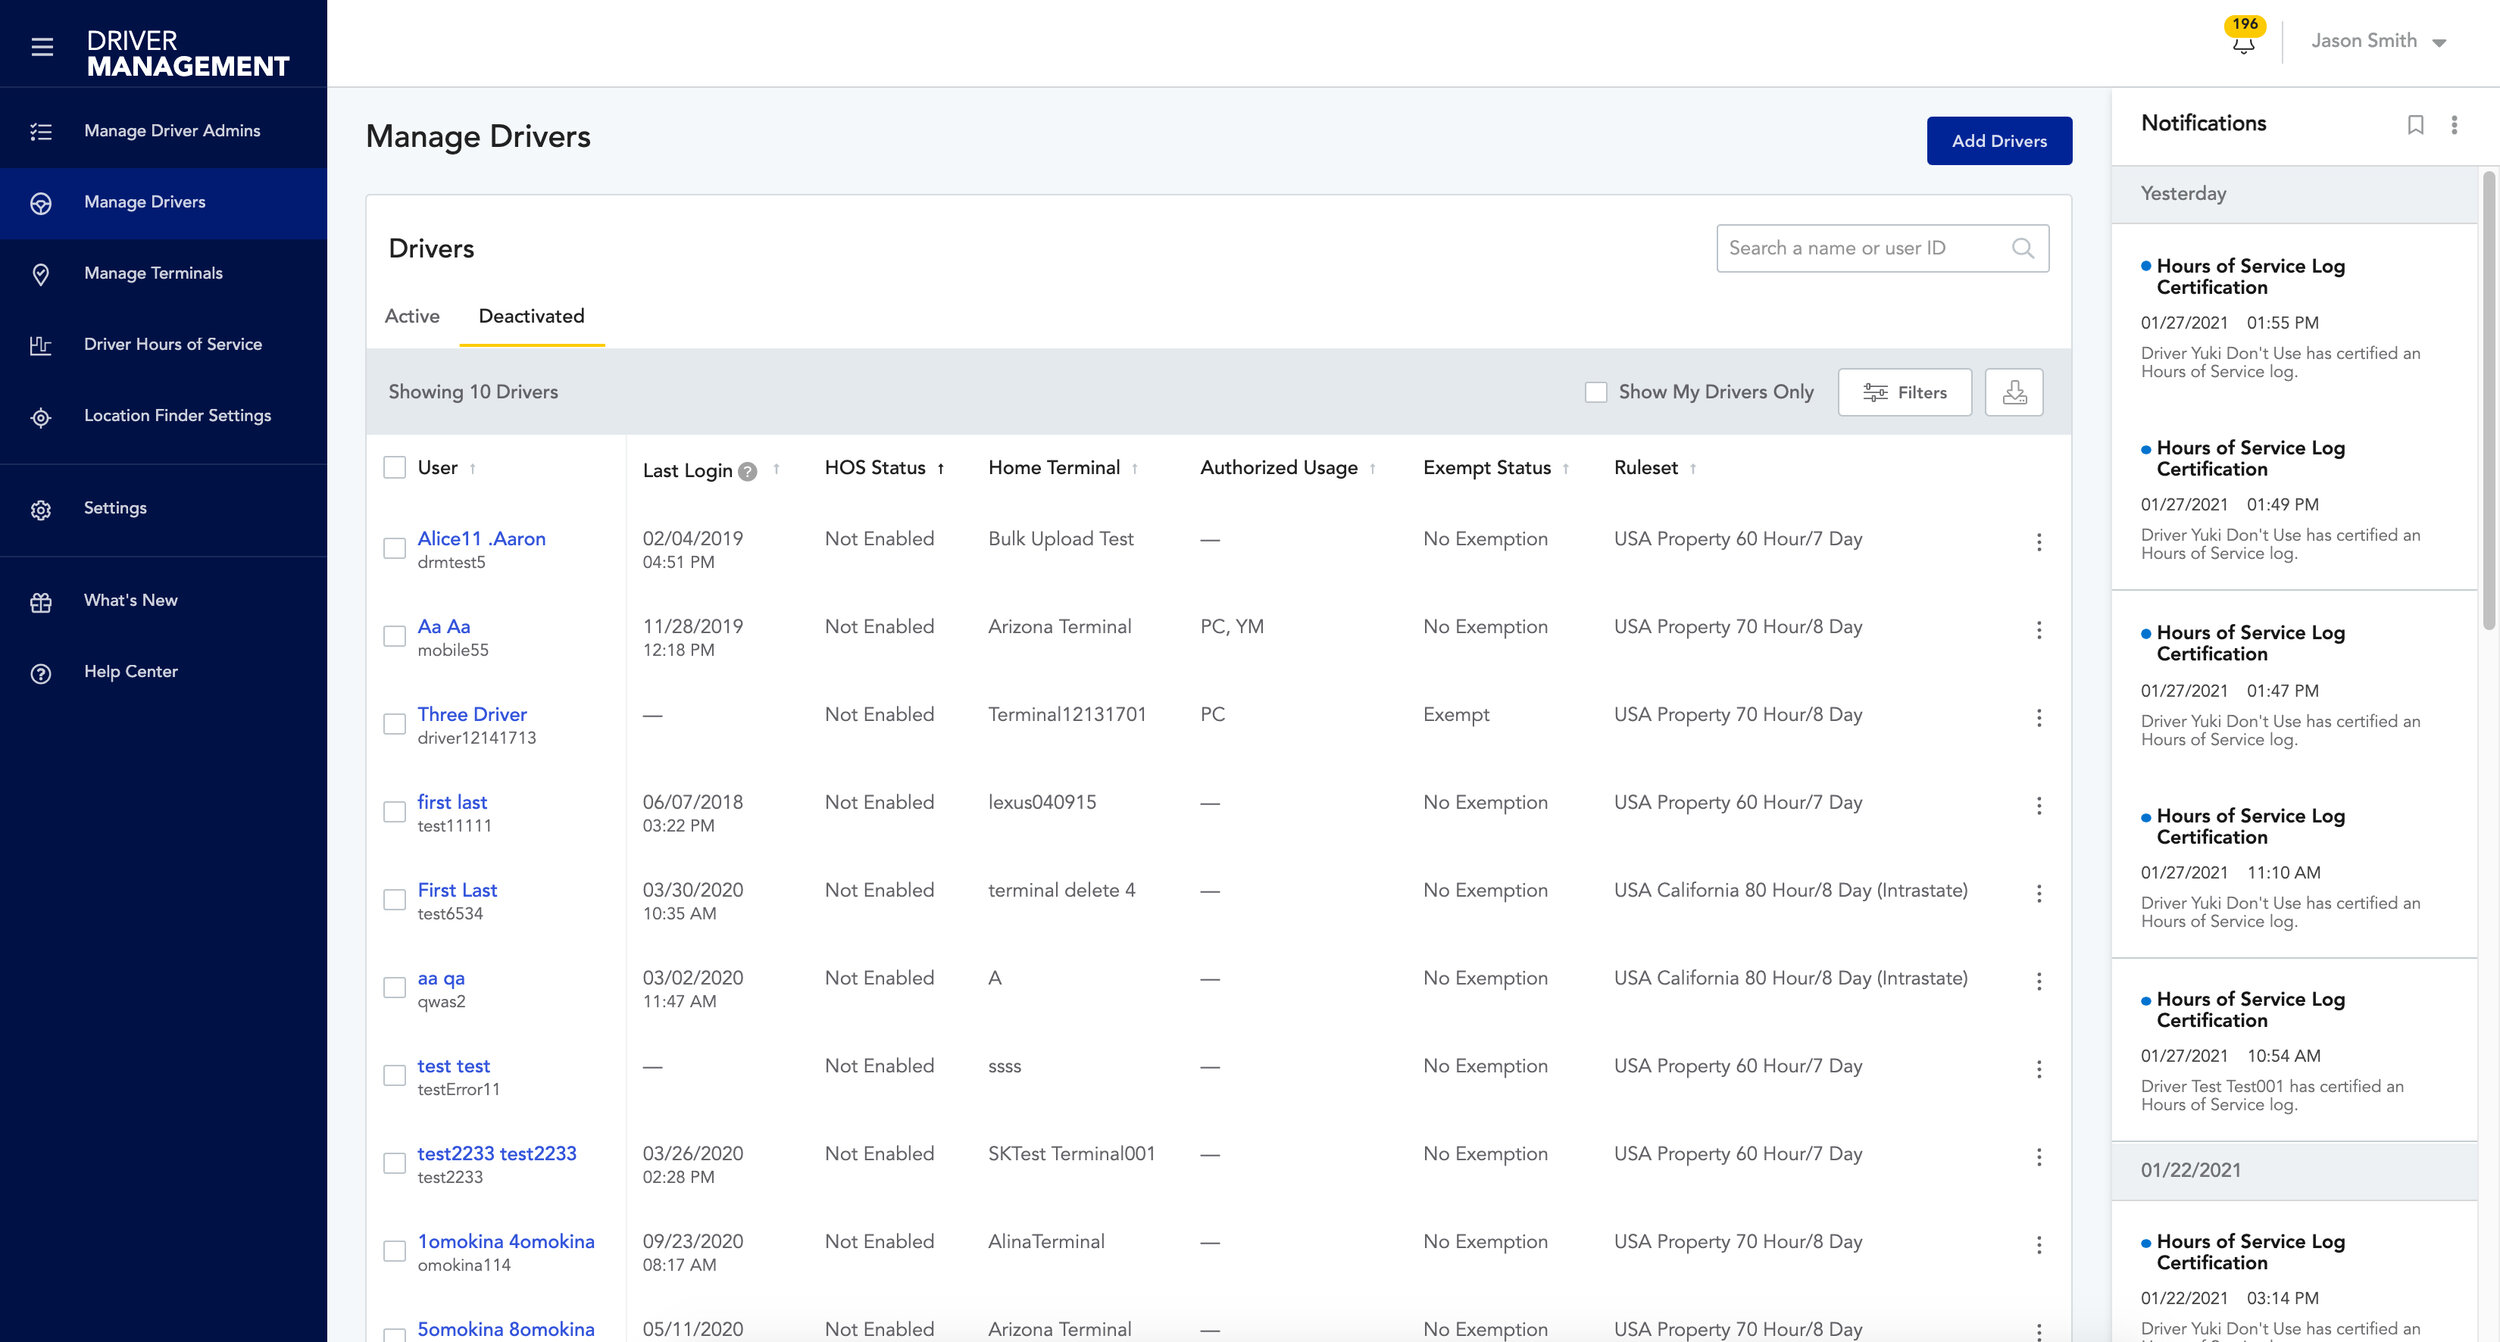Screen dimensions: 2500x1342
Task: Check the First Last test6534 checkbox
Action: pyautogui.click(x=395, y=900)
